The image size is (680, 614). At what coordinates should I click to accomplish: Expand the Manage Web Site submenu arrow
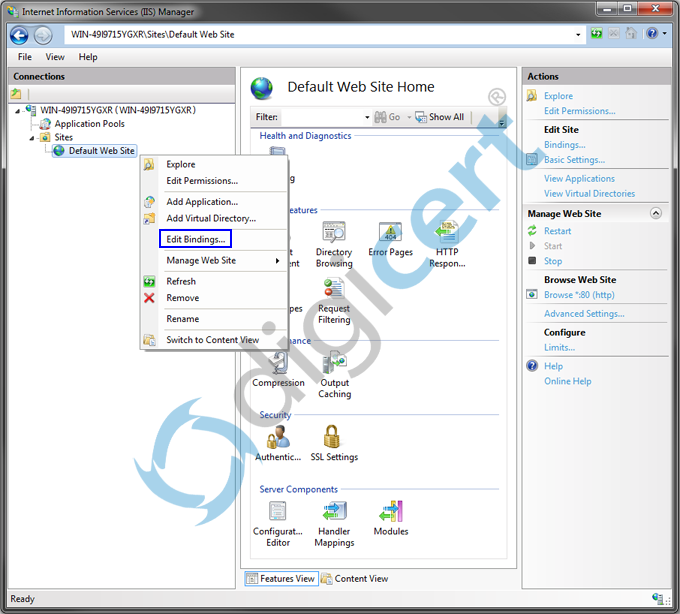click(x=278, y=260)
